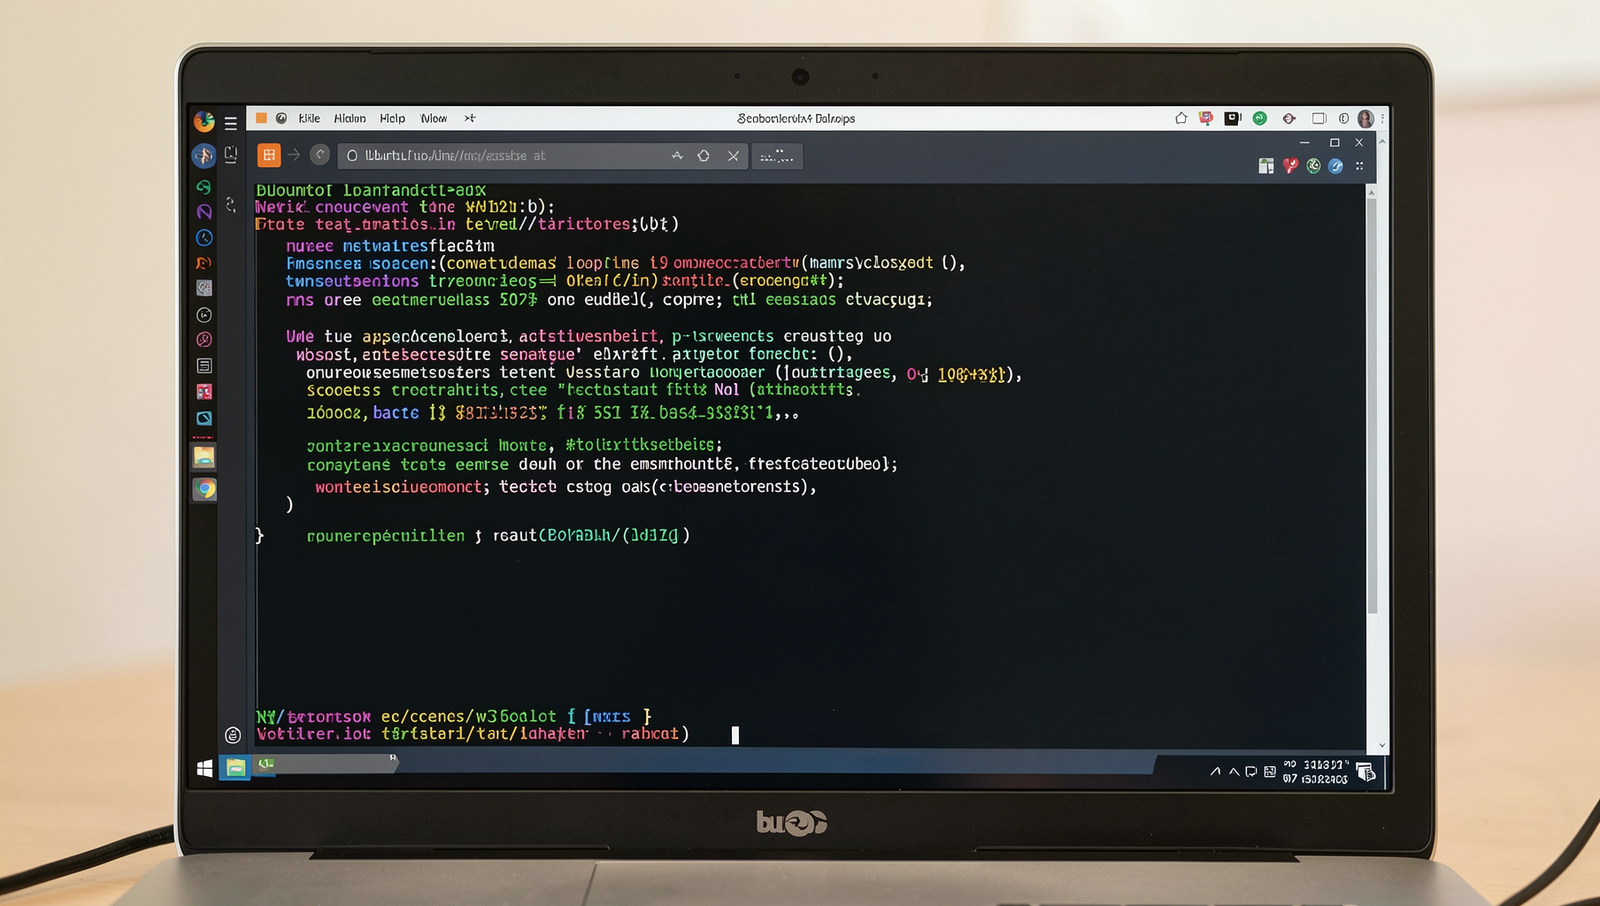Click the small curly icon in second sidebar column

[x=231, y=204]
